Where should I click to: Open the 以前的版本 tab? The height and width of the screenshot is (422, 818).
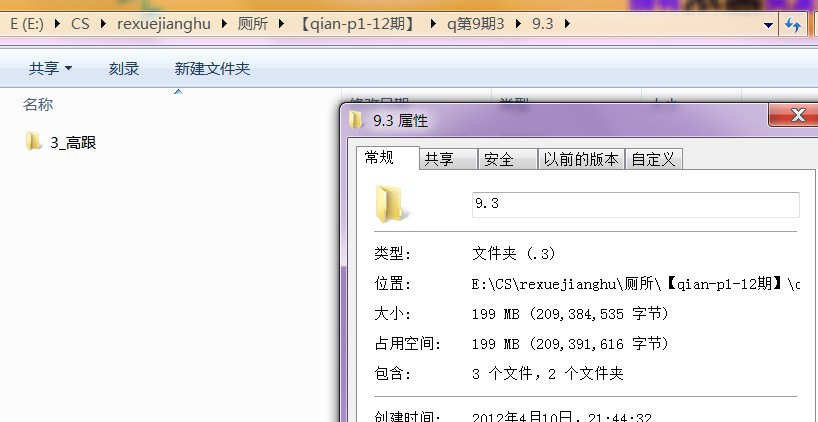(x=580, y=159)
